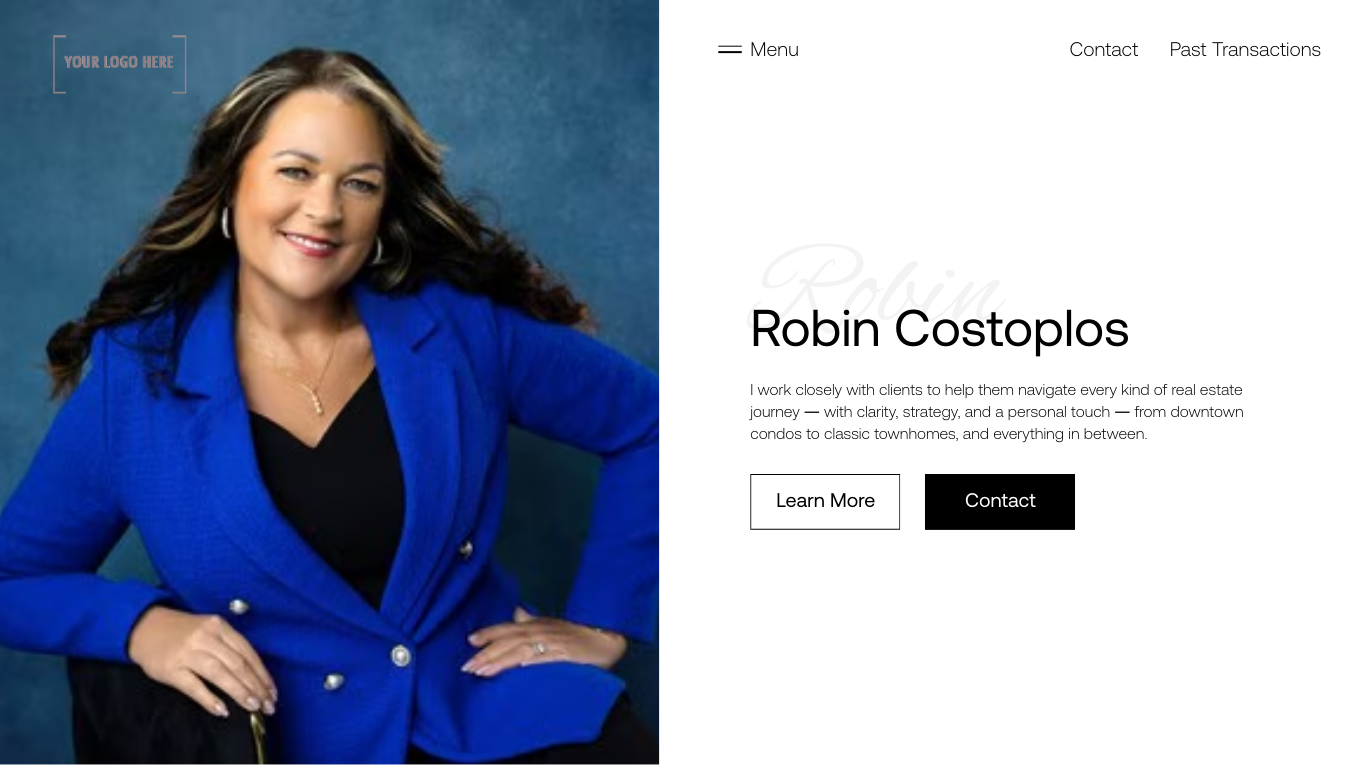
Task: Click the black top under the blazer
Action: [330, 480]
